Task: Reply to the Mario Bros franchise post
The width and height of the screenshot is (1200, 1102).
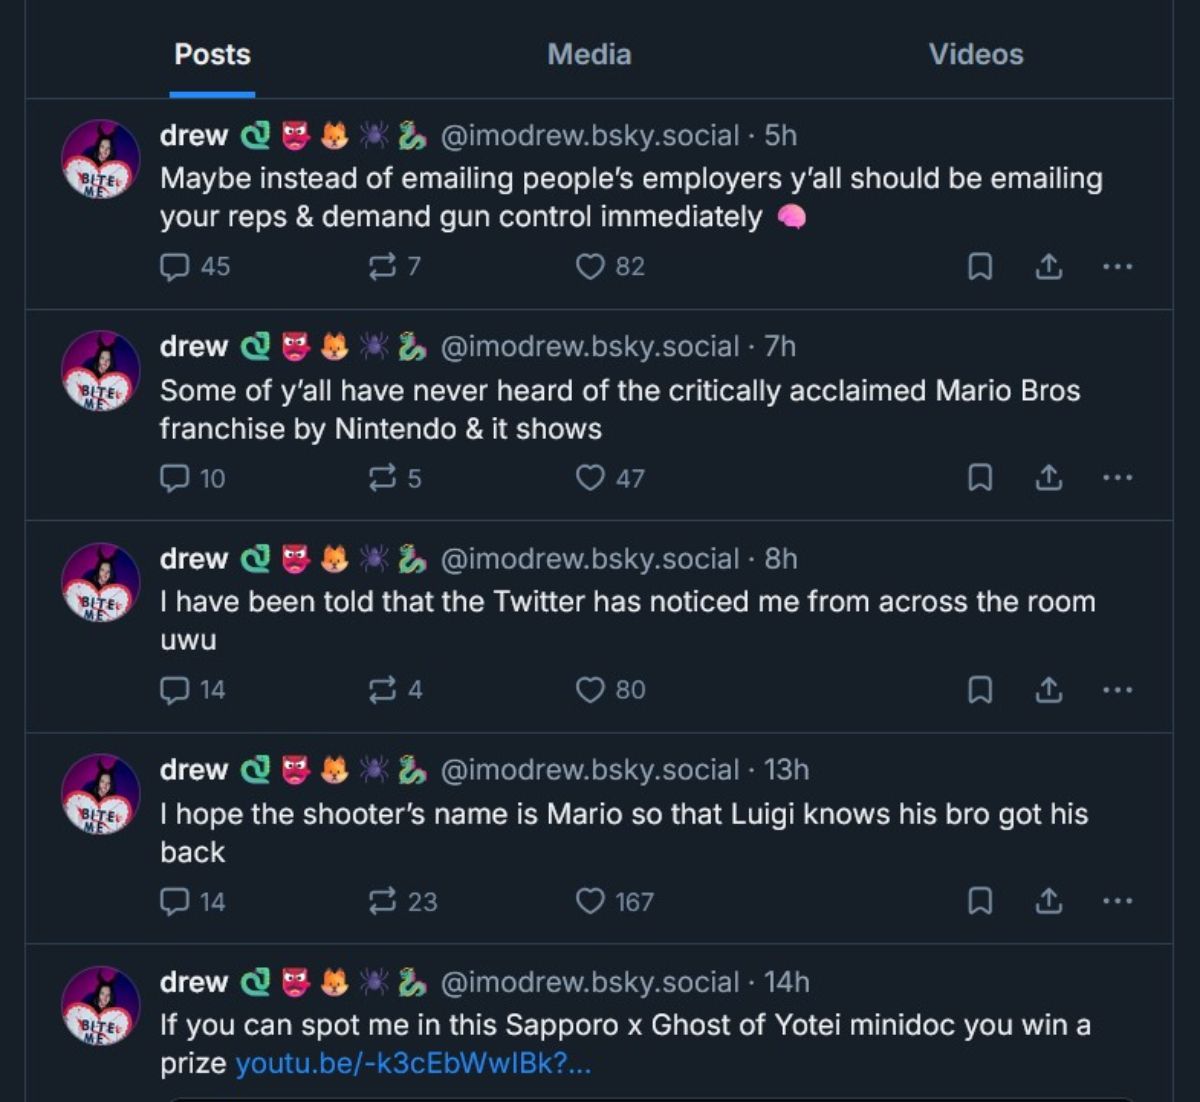Action: [x=176, y=478]
